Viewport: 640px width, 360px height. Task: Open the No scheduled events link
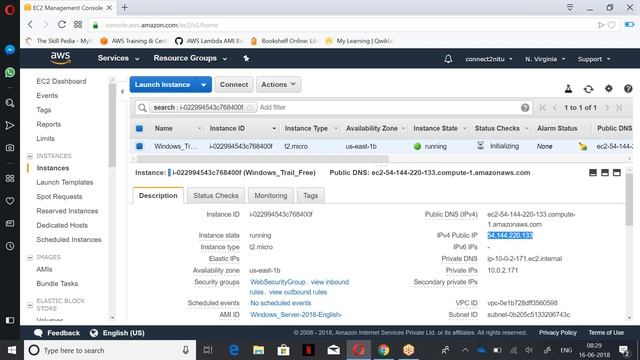pos(281,303)
